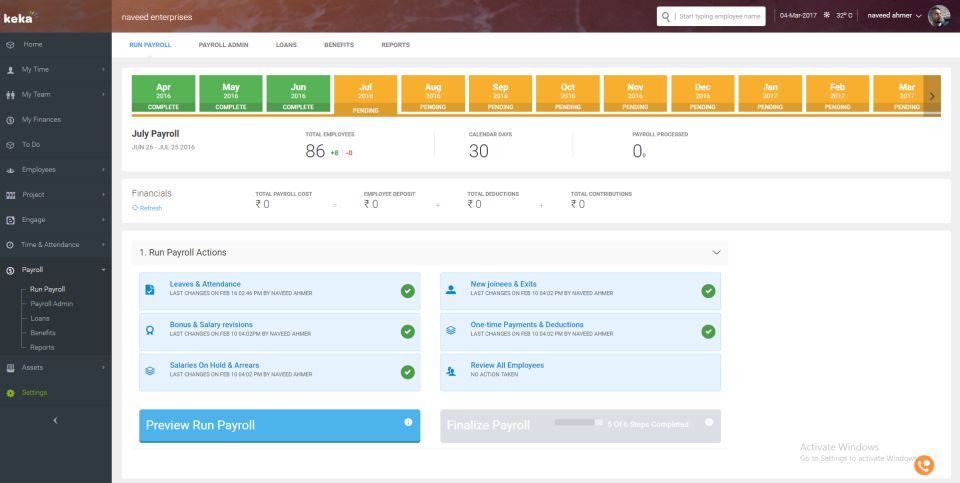
Task: Open the Reports tab
Action: [395, 45]
